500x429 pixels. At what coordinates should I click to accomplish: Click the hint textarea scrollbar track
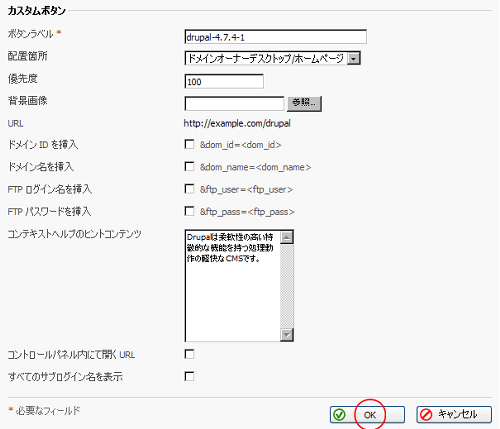pos(287,286)
